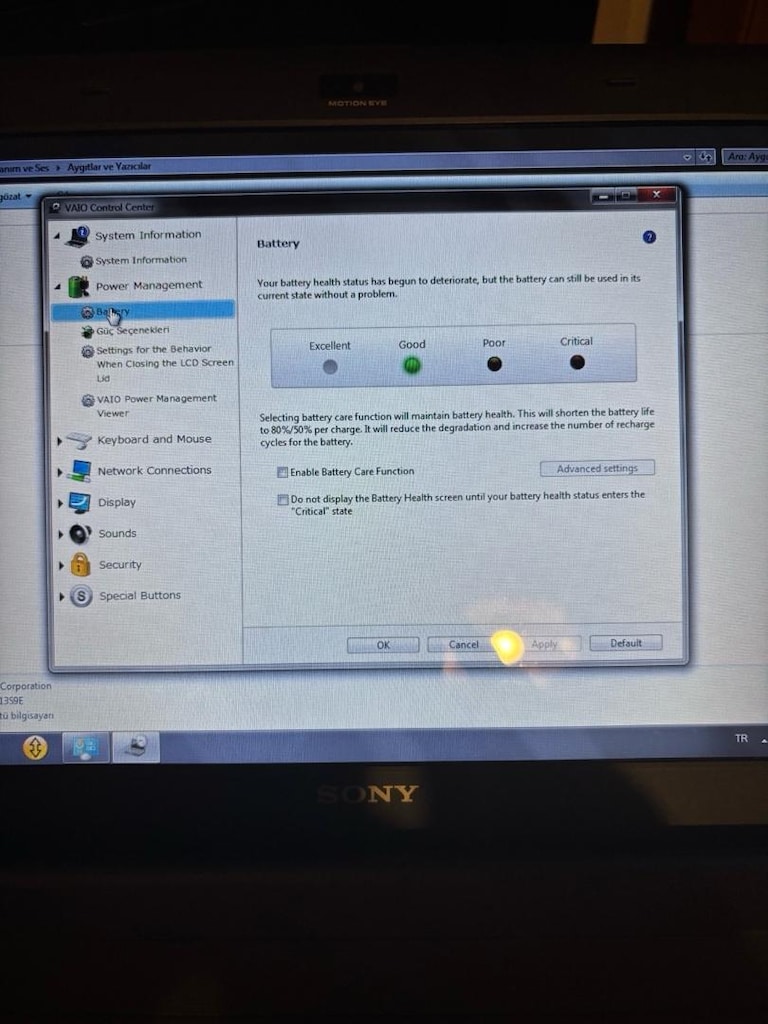This screenshot has width=768, height=1024.
Task: Click the Apply button
Action: click(x=544, y=644)
